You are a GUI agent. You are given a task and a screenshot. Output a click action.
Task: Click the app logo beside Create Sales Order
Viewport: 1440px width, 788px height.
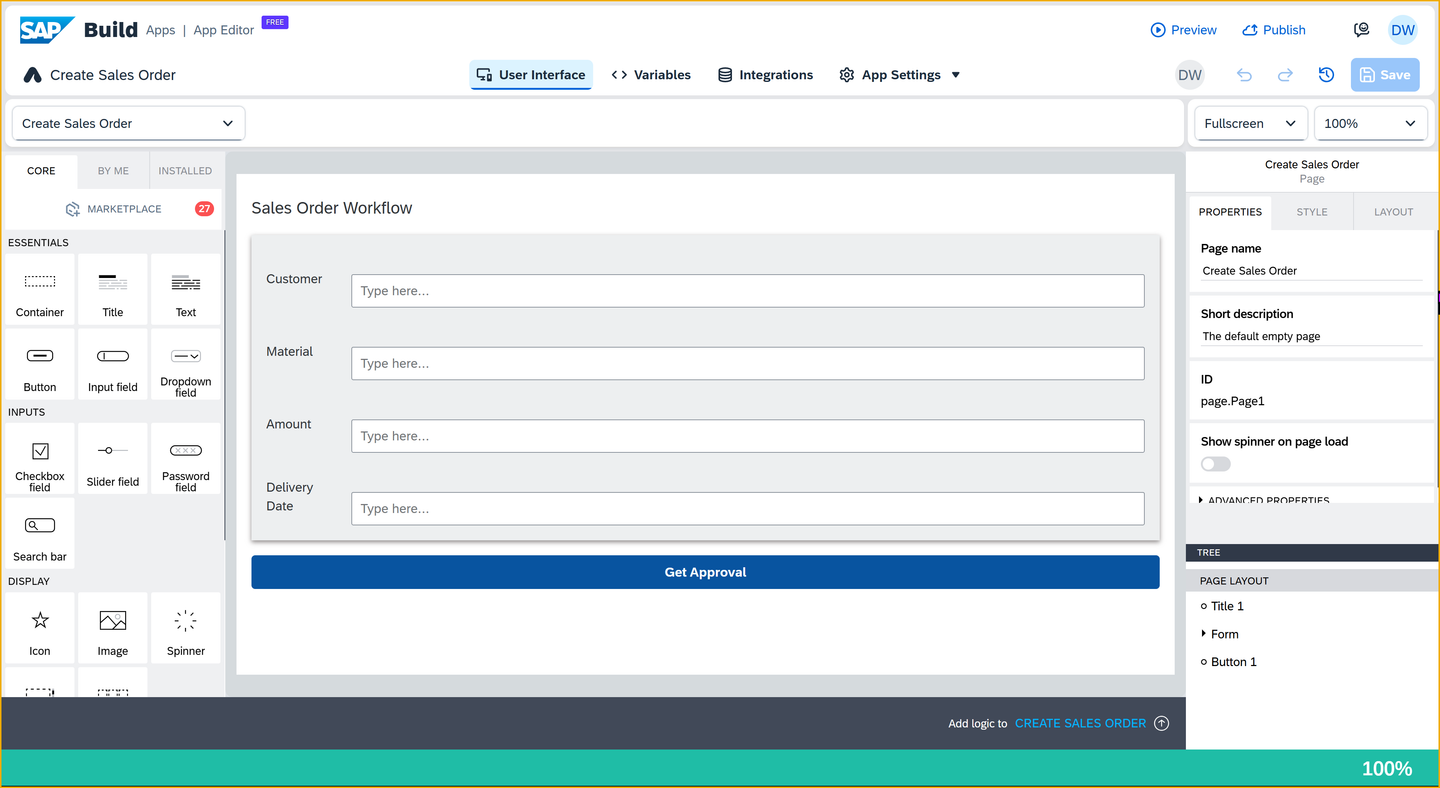coord(33,75)
